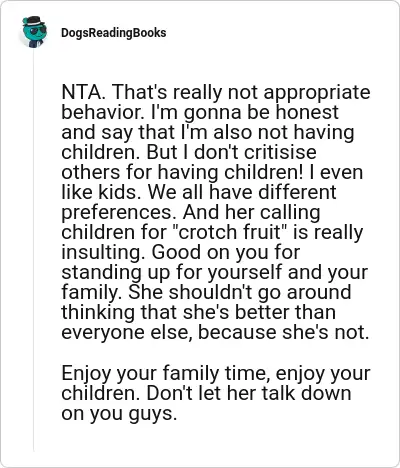
Task: Click "others for having children! I even" line
Action: click(212, 172)
